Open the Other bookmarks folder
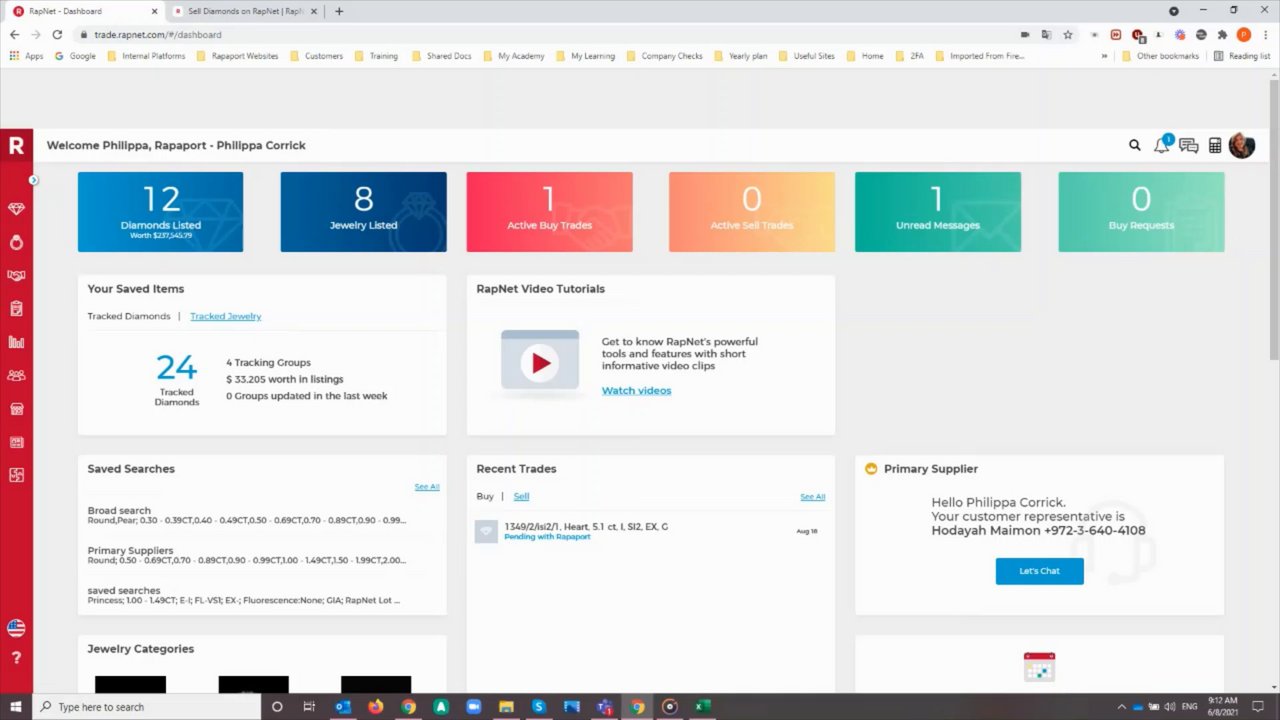The image size is (1280, 720). [1160, 56]
